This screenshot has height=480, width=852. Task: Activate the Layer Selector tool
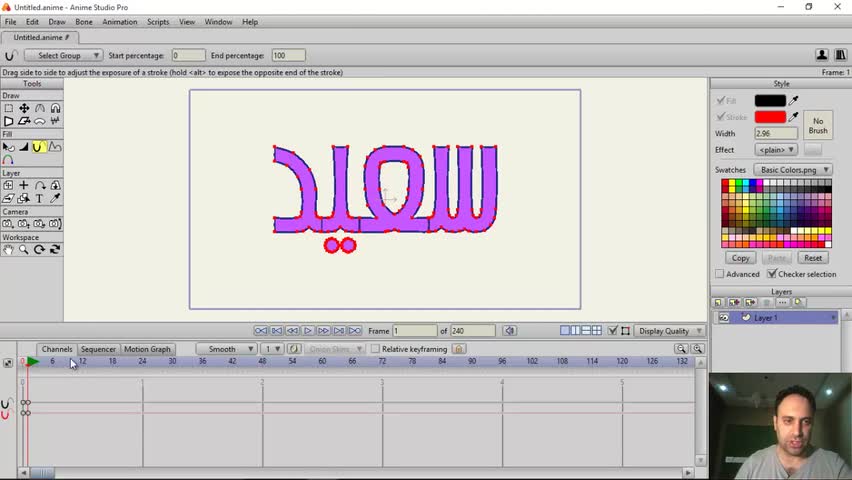point(24,198)
